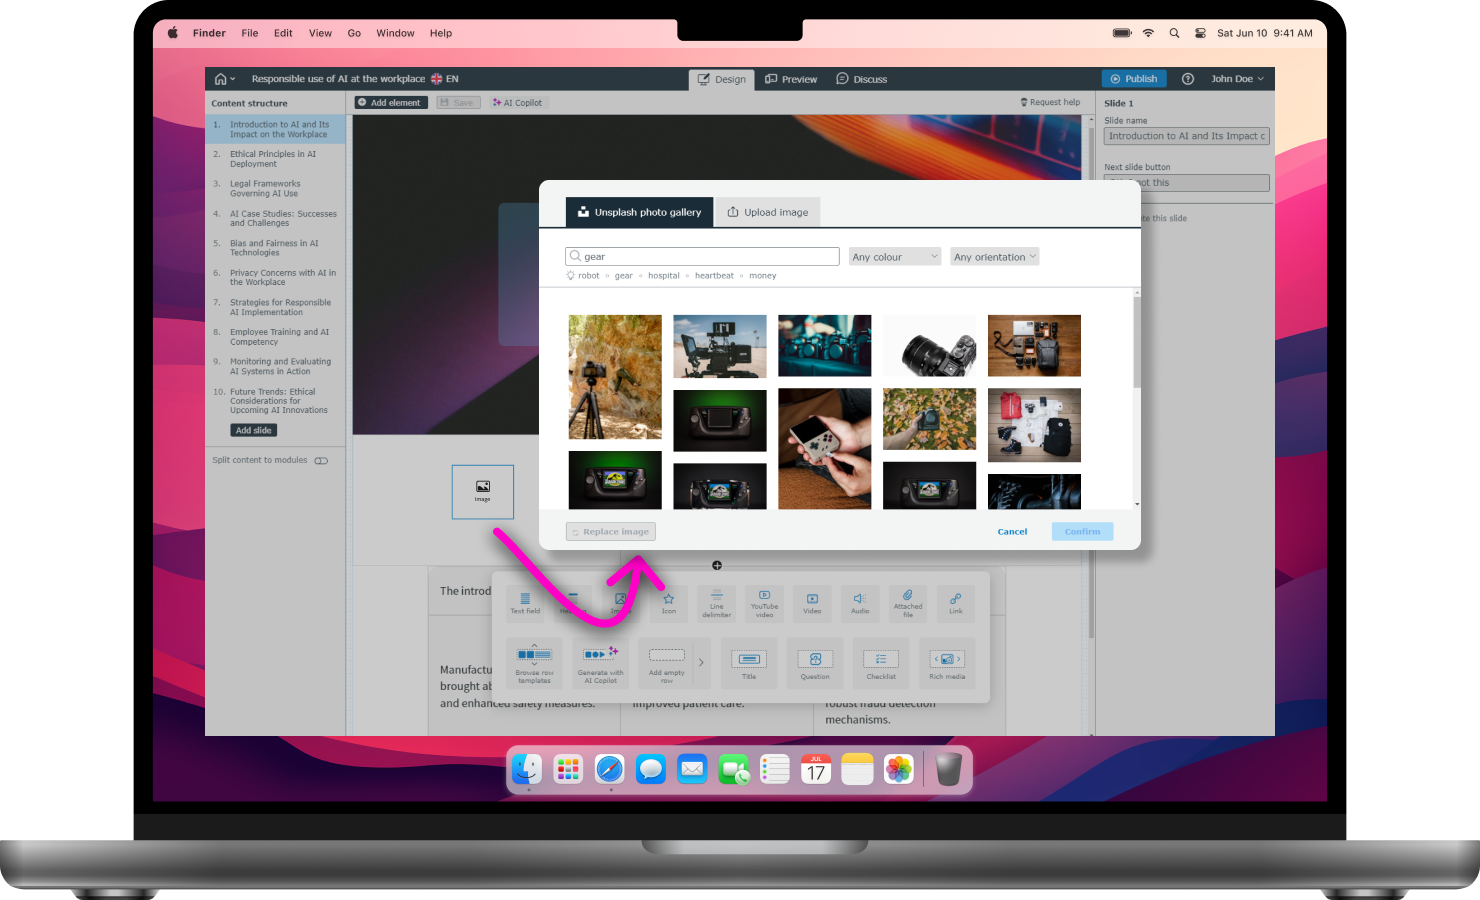Click AI Copilot in the editor toolbar
The width and height of the screenshot is (1480, 900).
517,103
